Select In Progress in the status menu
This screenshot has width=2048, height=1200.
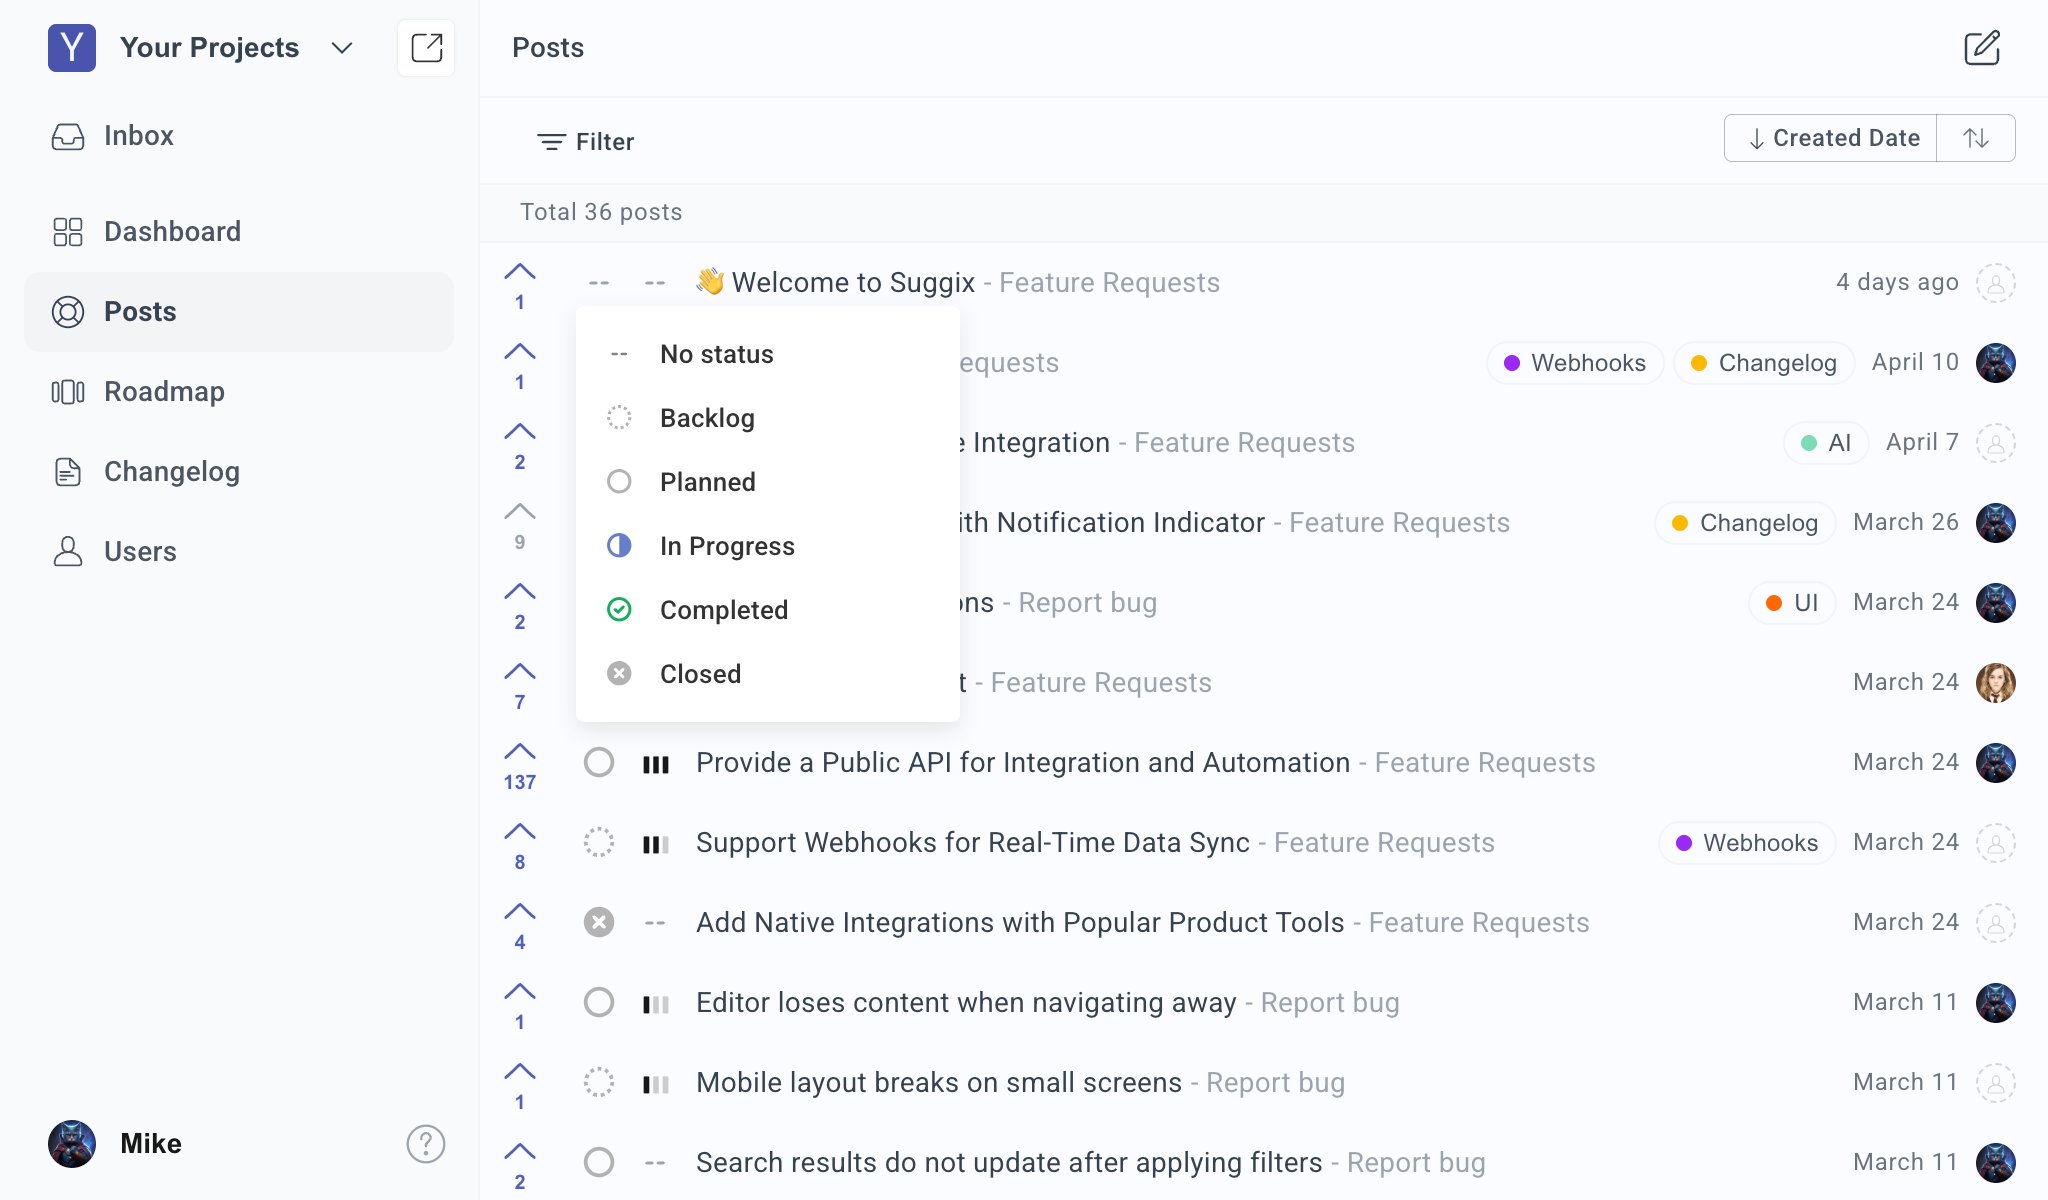click(768, 546)
